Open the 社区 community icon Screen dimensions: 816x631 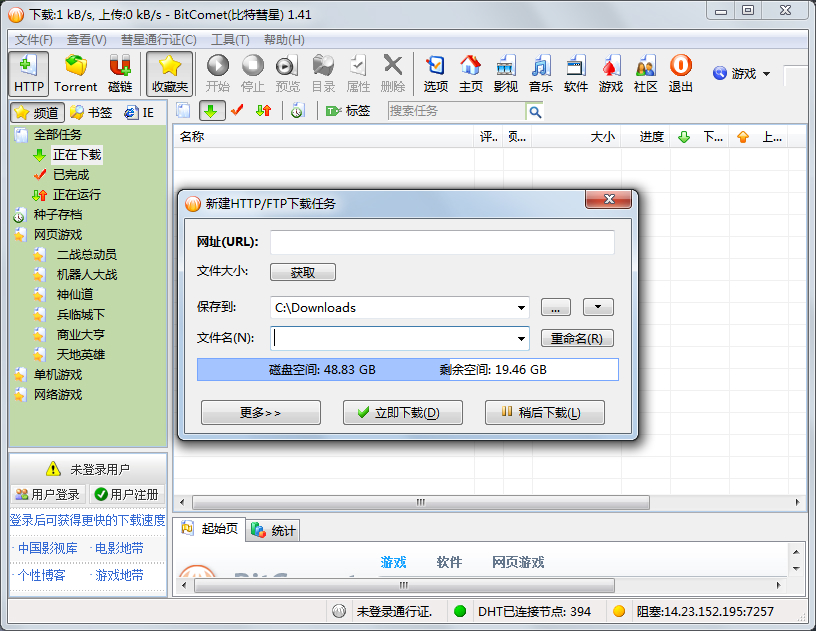646,74
